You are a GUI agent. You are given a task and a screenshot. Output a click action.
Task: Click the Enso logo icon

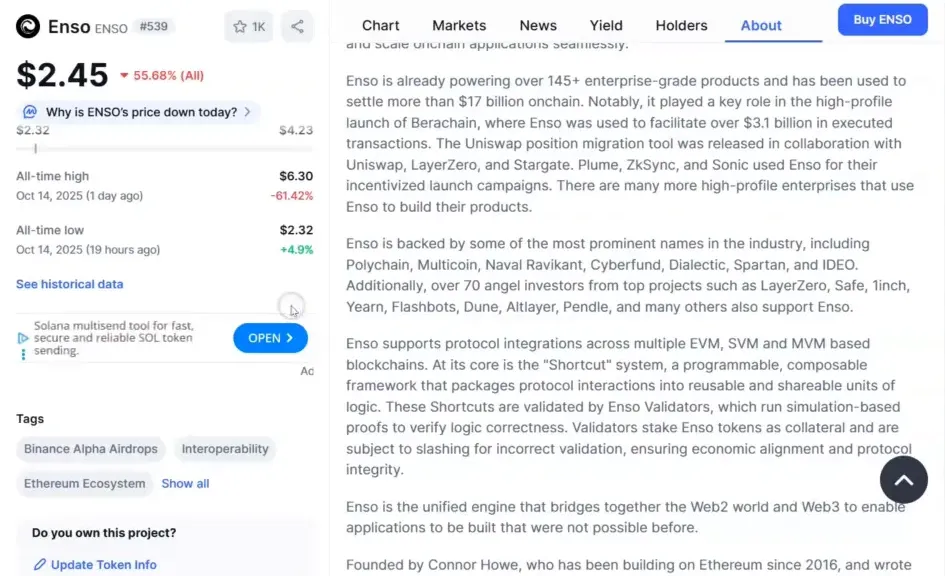[28, 27]
